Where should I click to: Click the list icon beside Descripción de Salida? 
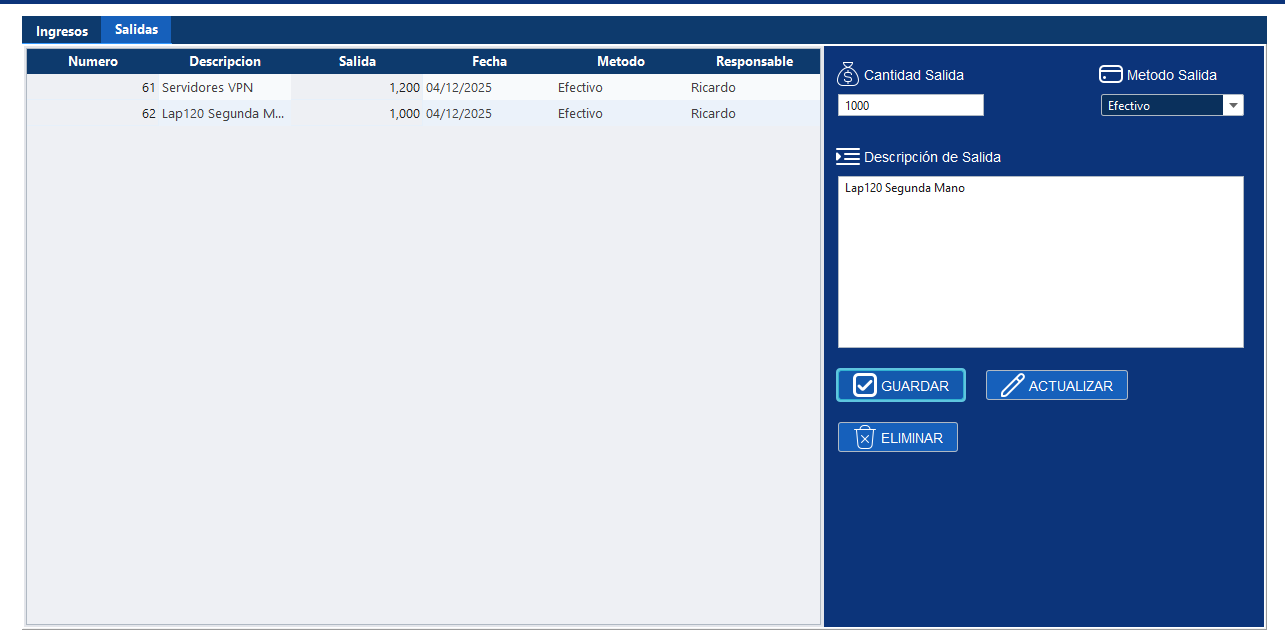coord(848,157)
